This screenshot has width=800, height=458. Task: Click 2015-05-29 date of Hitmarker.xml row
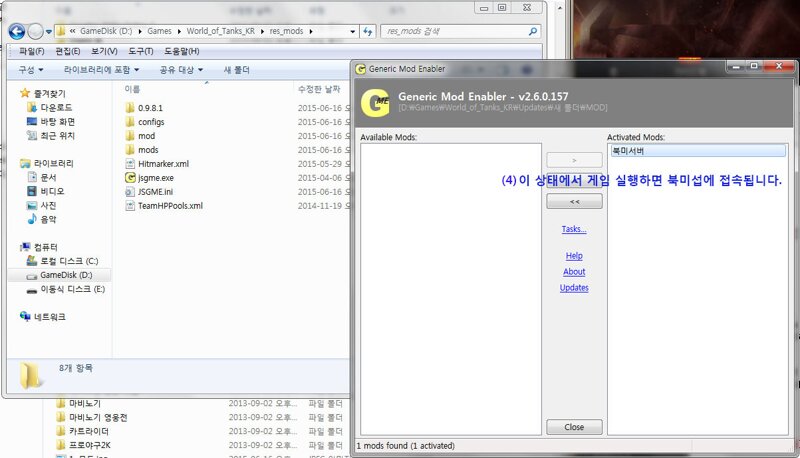(323, 164)
